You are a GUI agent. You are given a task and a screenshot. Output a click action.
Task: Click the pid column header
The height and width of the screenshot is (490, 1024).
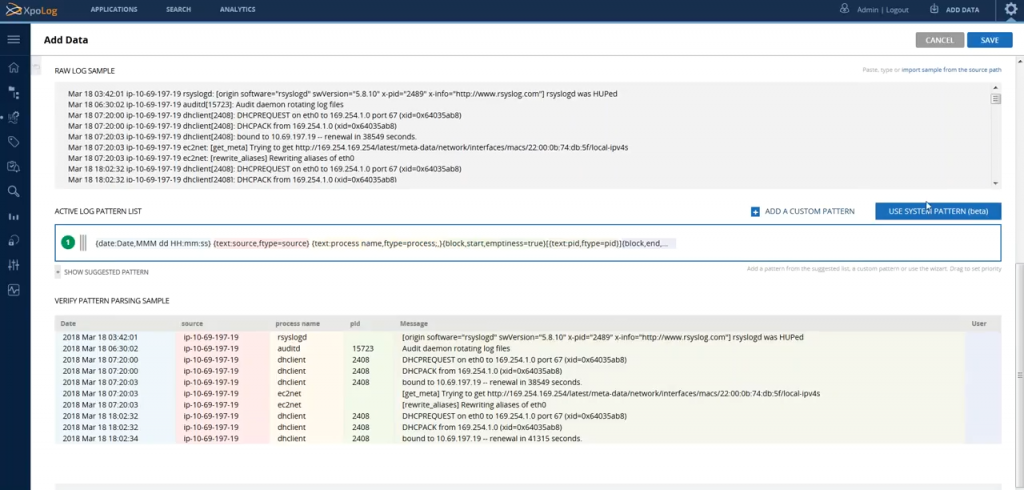click(x=355, y=323)
